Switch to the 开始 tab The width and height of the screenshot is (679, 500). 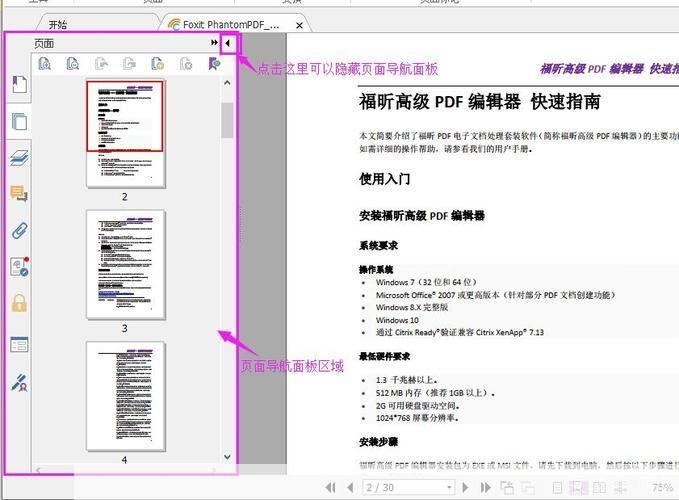[57, 25]
